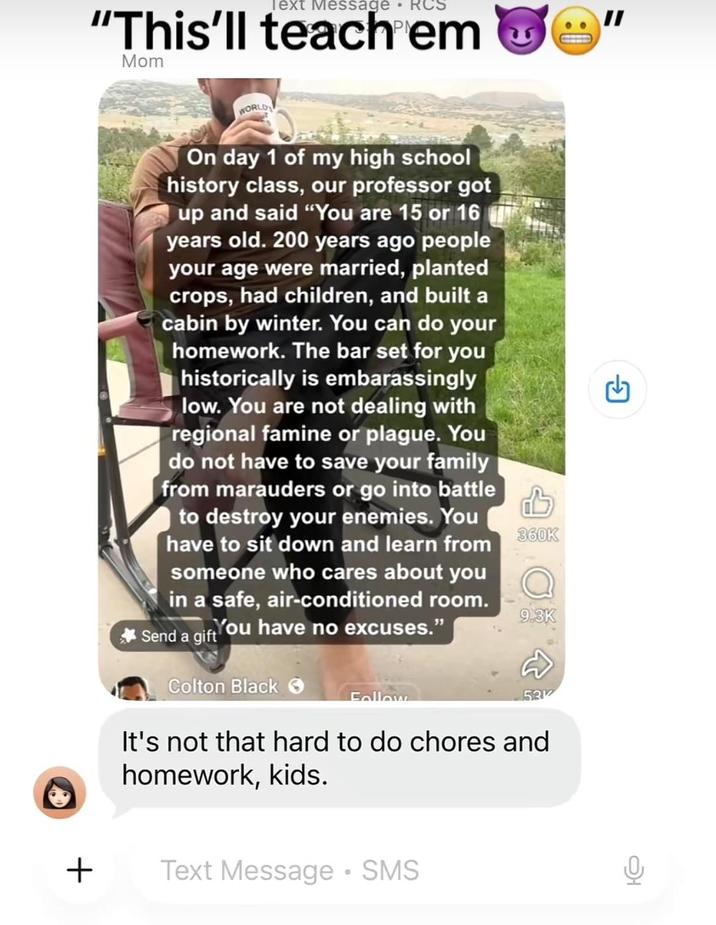Viewport: 716px width, 925px height.
Task: Open Mom's contact avatar
Action: (60, 792)
